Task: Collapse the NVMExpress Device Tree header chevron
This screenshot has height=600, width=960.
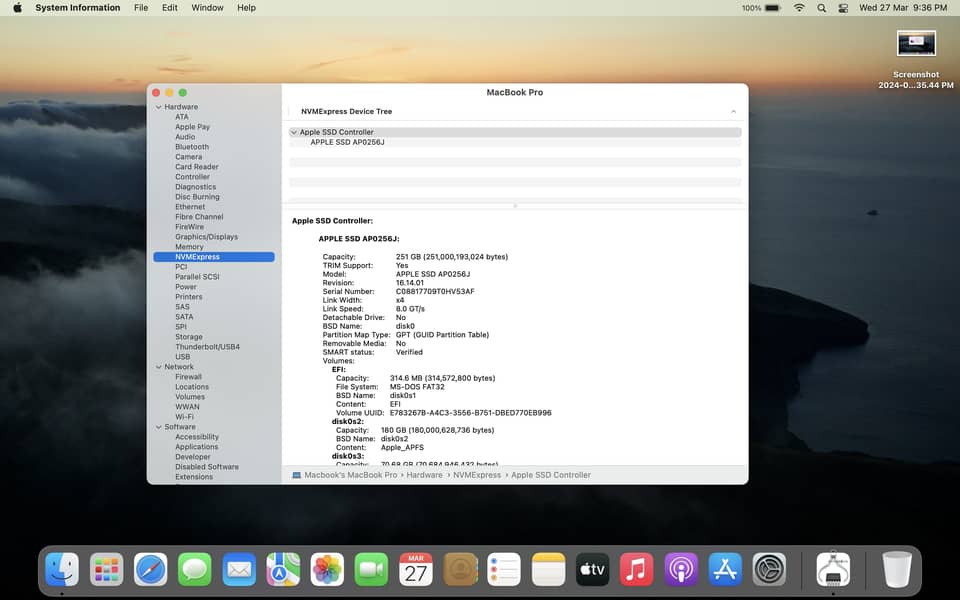Action: (x=733, y=112)
